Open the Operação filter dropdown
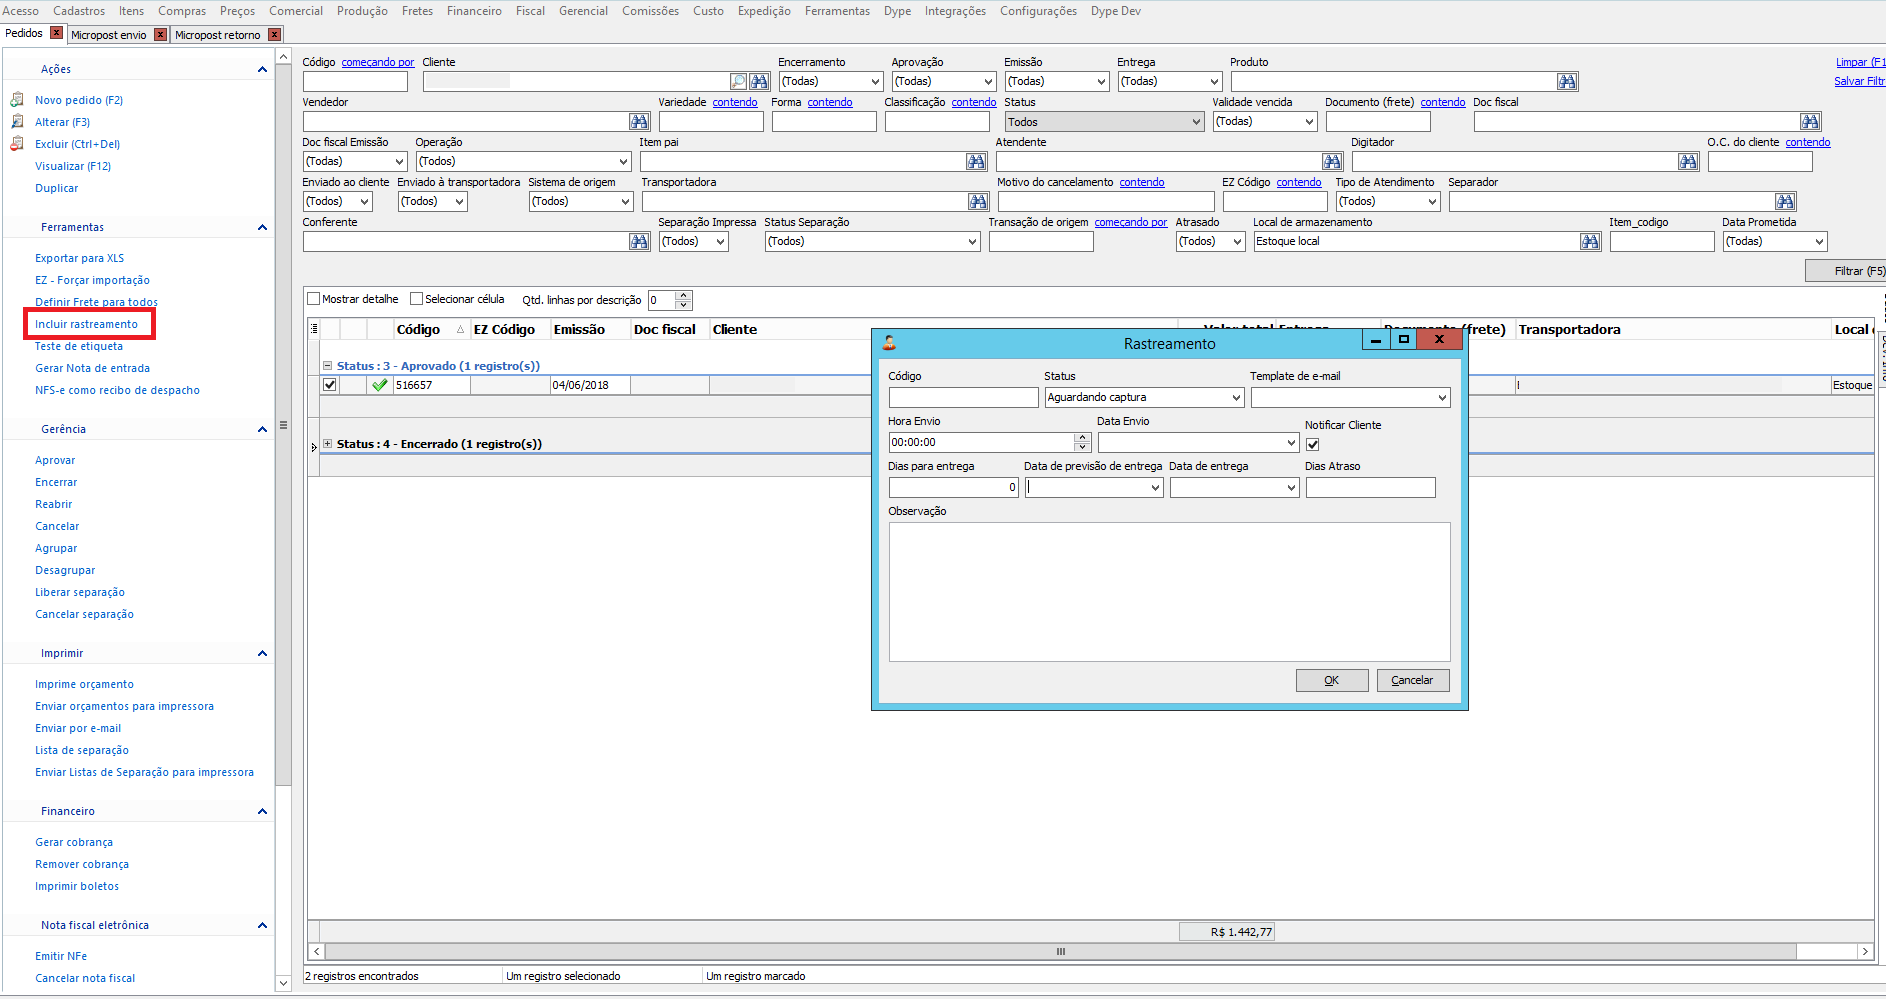The width and height of the screenshot is (1886, 999). click(623, 162)
